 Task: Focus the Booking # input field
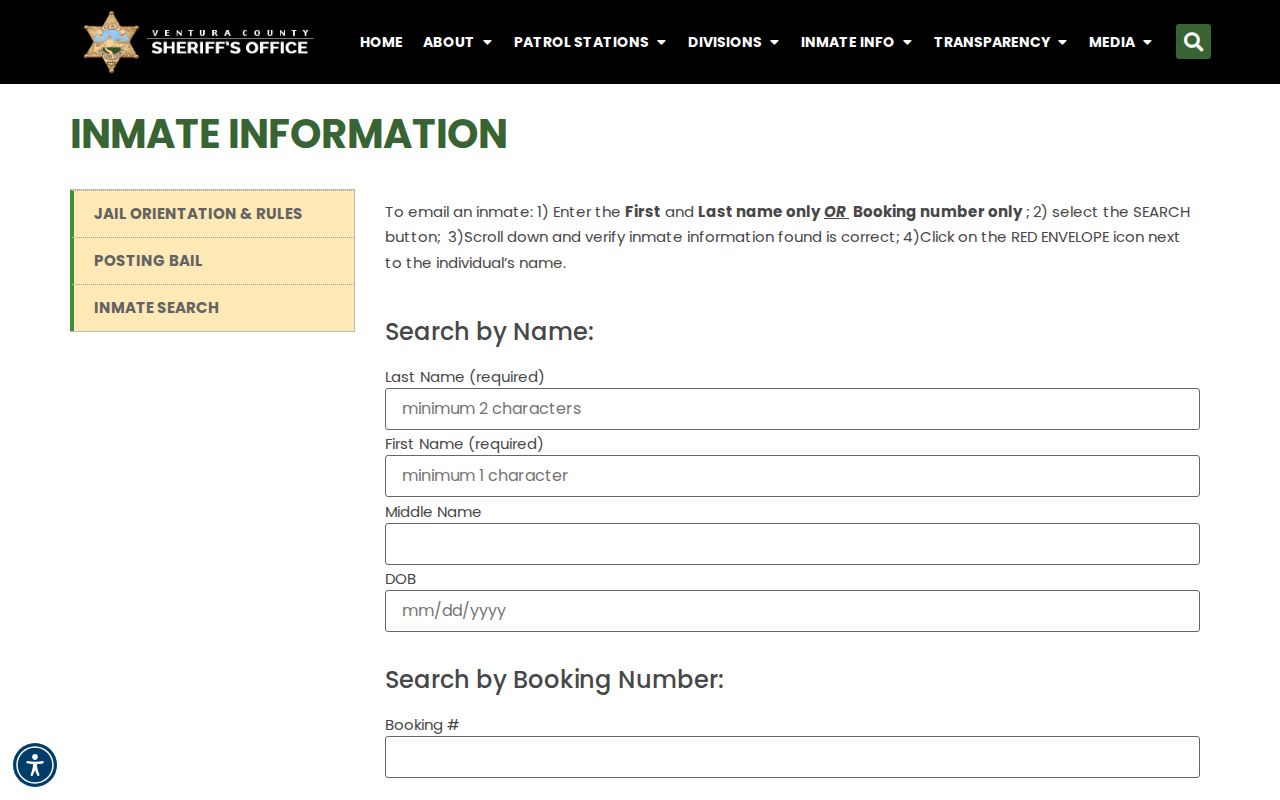tap(792, 757)
